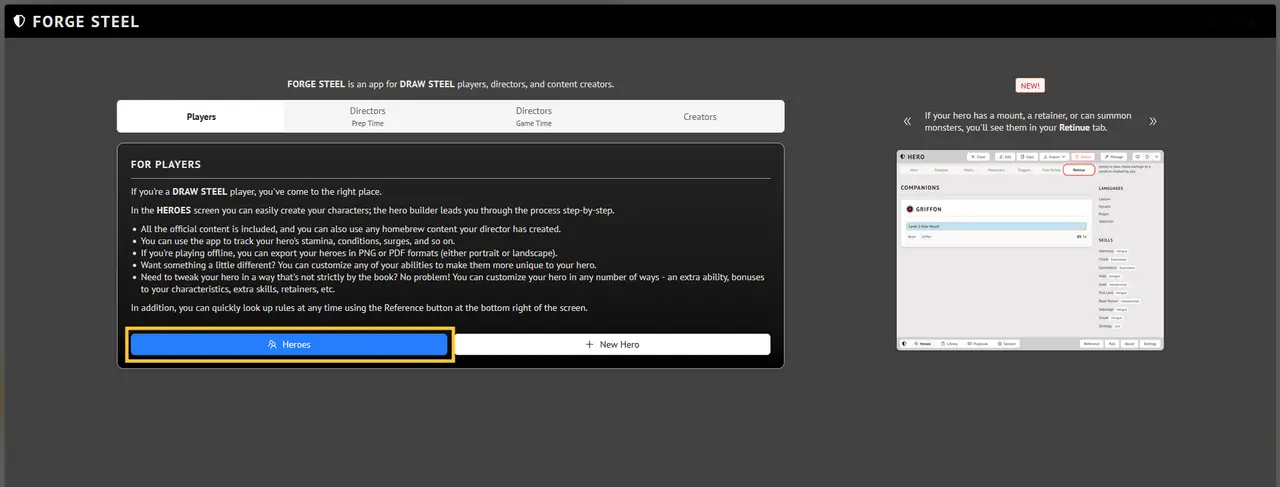Open the Retinue feature preview screenshot
The image size is (1280, 487).
pyautogui.click(x=1030, y=250)
